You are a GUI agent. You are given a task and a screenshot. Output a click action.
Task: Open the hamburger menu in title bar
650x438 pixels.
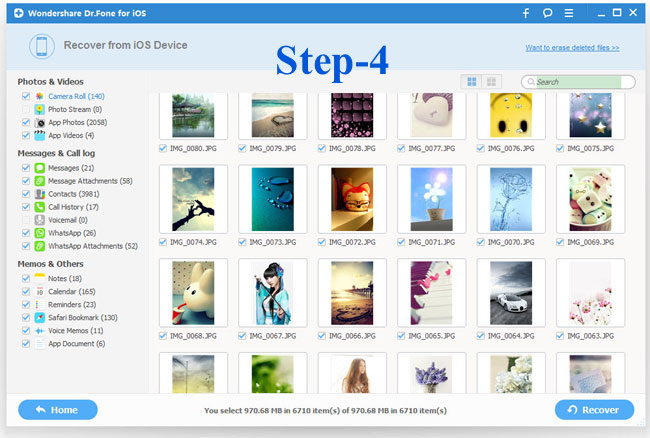coord(570,13)
